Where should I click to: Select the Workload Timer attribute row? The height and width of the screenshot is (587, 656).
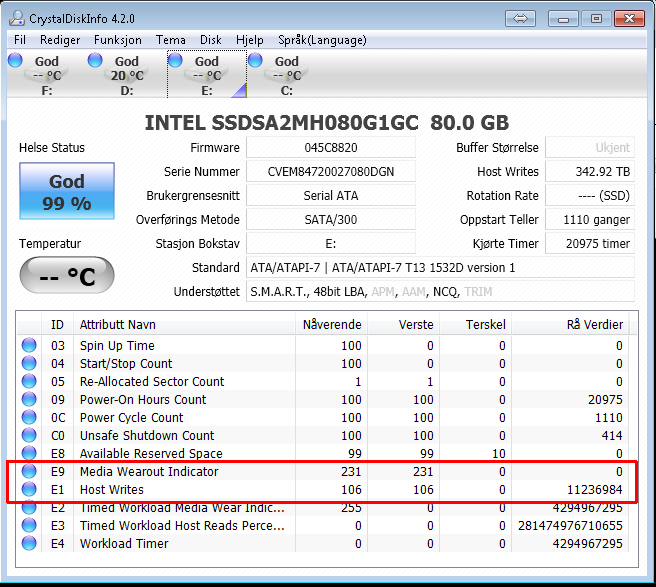tap(323, 543)
